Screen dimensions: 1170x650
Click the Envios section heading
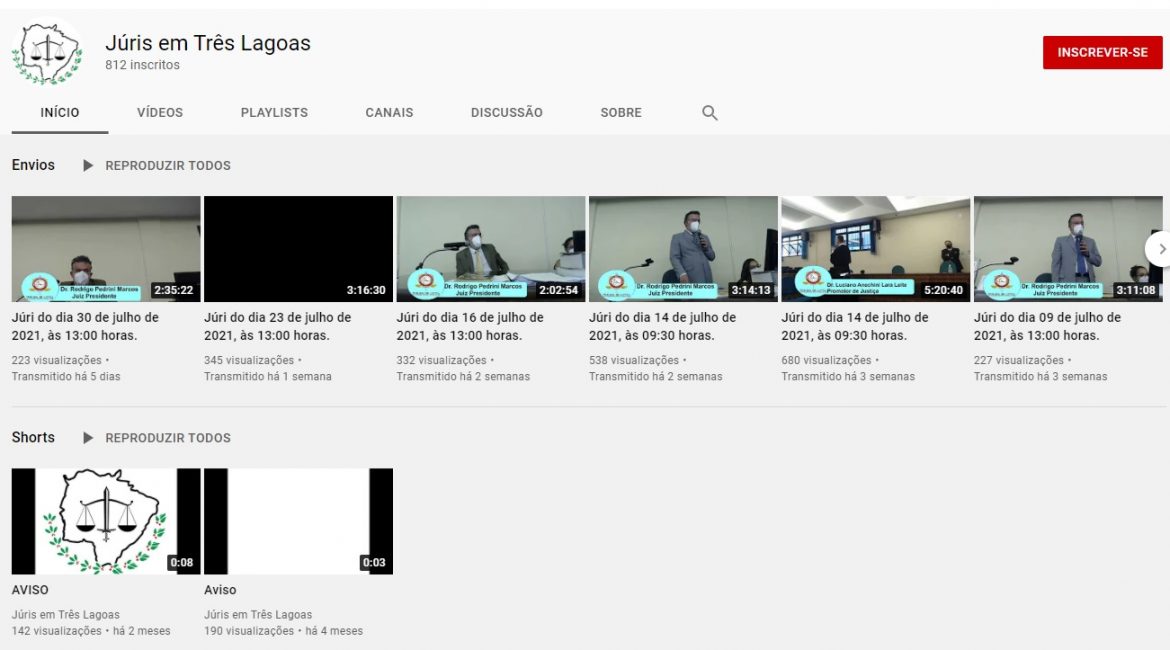[x=33, y=165]
